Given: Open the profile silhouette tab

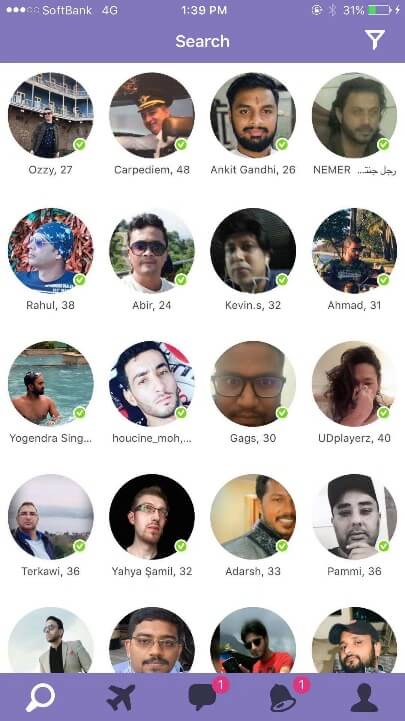Looking at the screenshot, I should coord(364,698).
